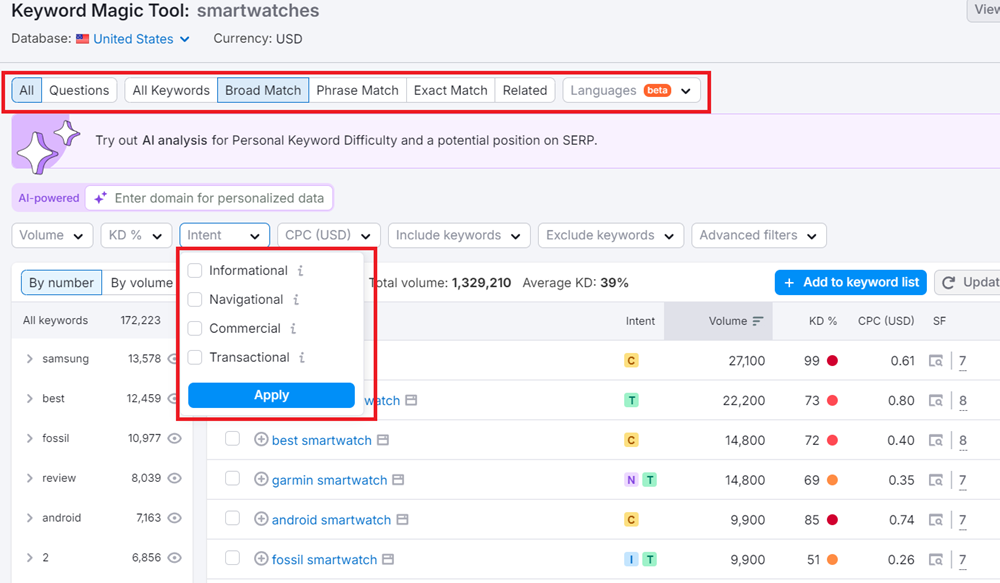1000x583 pixels.
Task: Open the KD % filter dropdown
Action: [x=136, y=235]
